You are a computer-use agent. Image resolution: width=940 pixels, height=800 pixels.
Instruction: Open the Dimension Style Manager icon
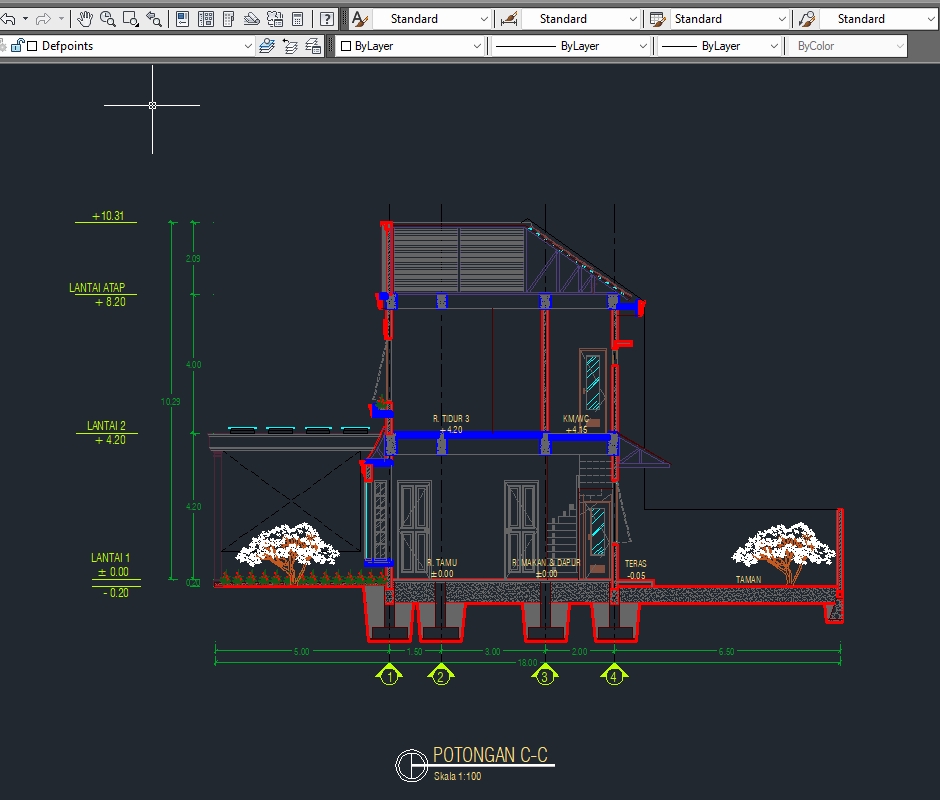click(509, 18)
